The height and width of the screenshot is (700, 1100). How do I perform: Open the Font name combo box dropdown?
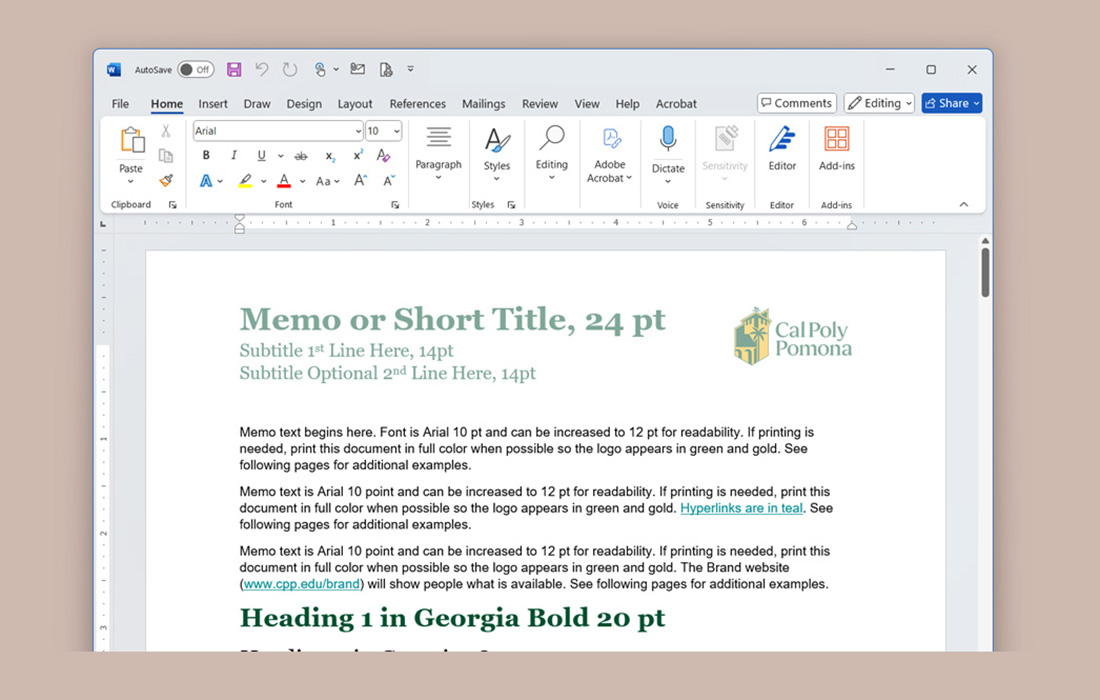click(x=358, y=131)
